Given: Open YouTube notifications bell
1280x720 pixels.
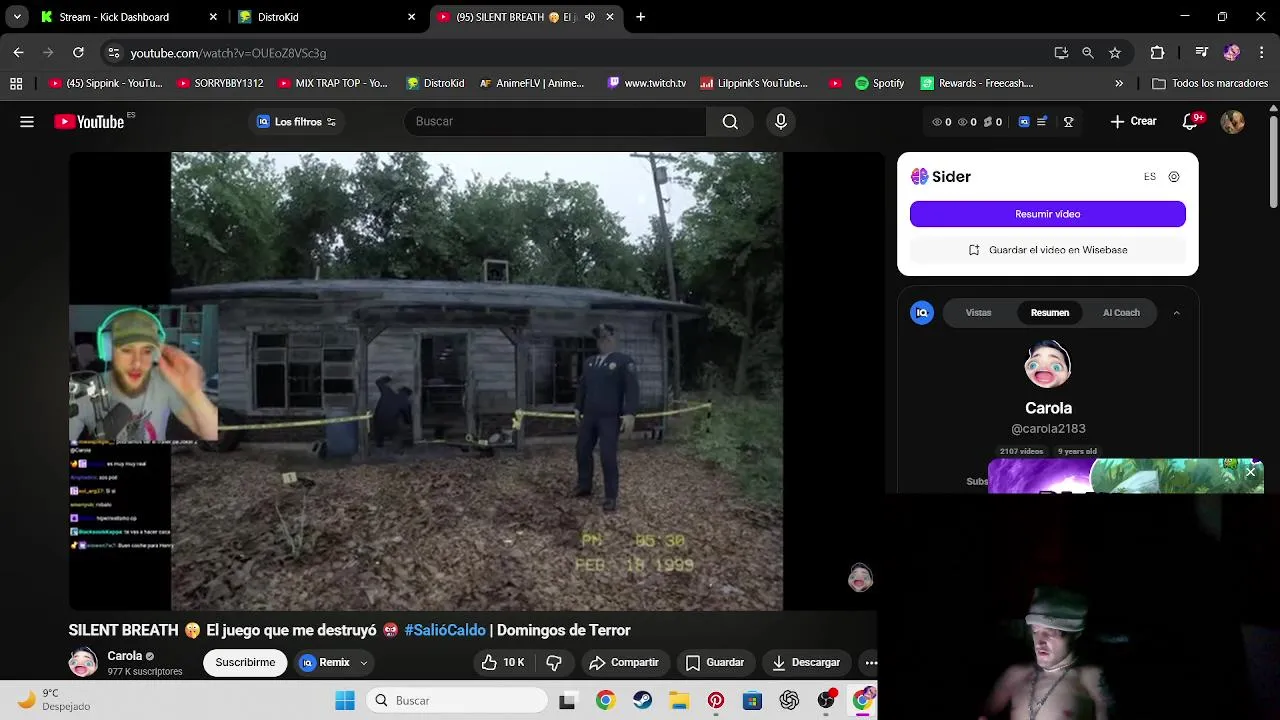Looking at the screenshot, I should click(x=1190, y=121).
